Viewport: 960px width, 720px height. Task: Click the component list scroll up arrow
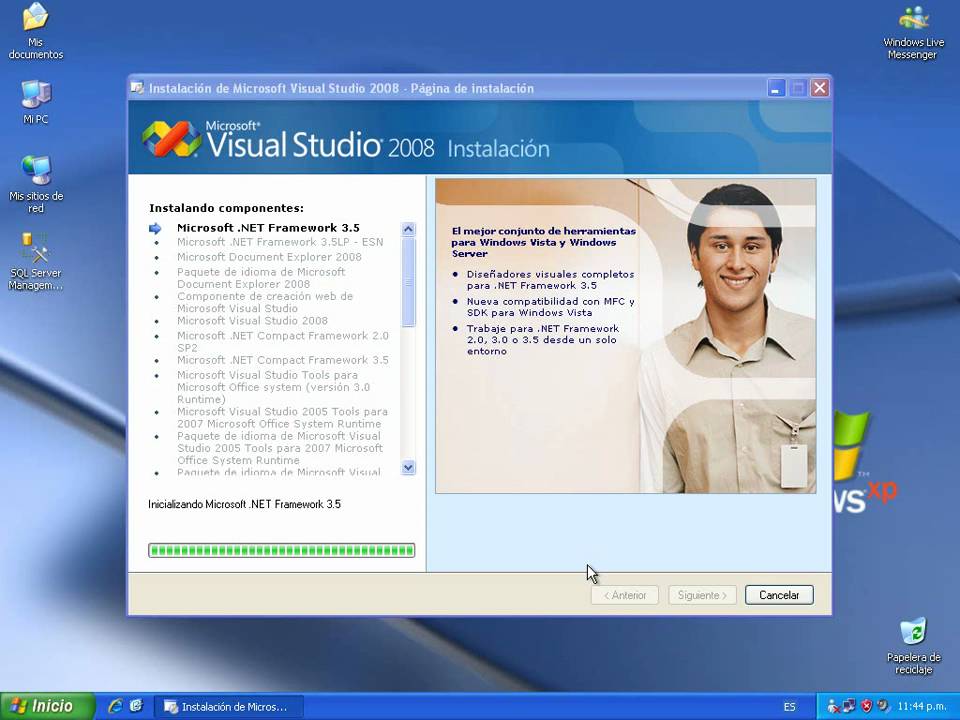coord(408,230)
